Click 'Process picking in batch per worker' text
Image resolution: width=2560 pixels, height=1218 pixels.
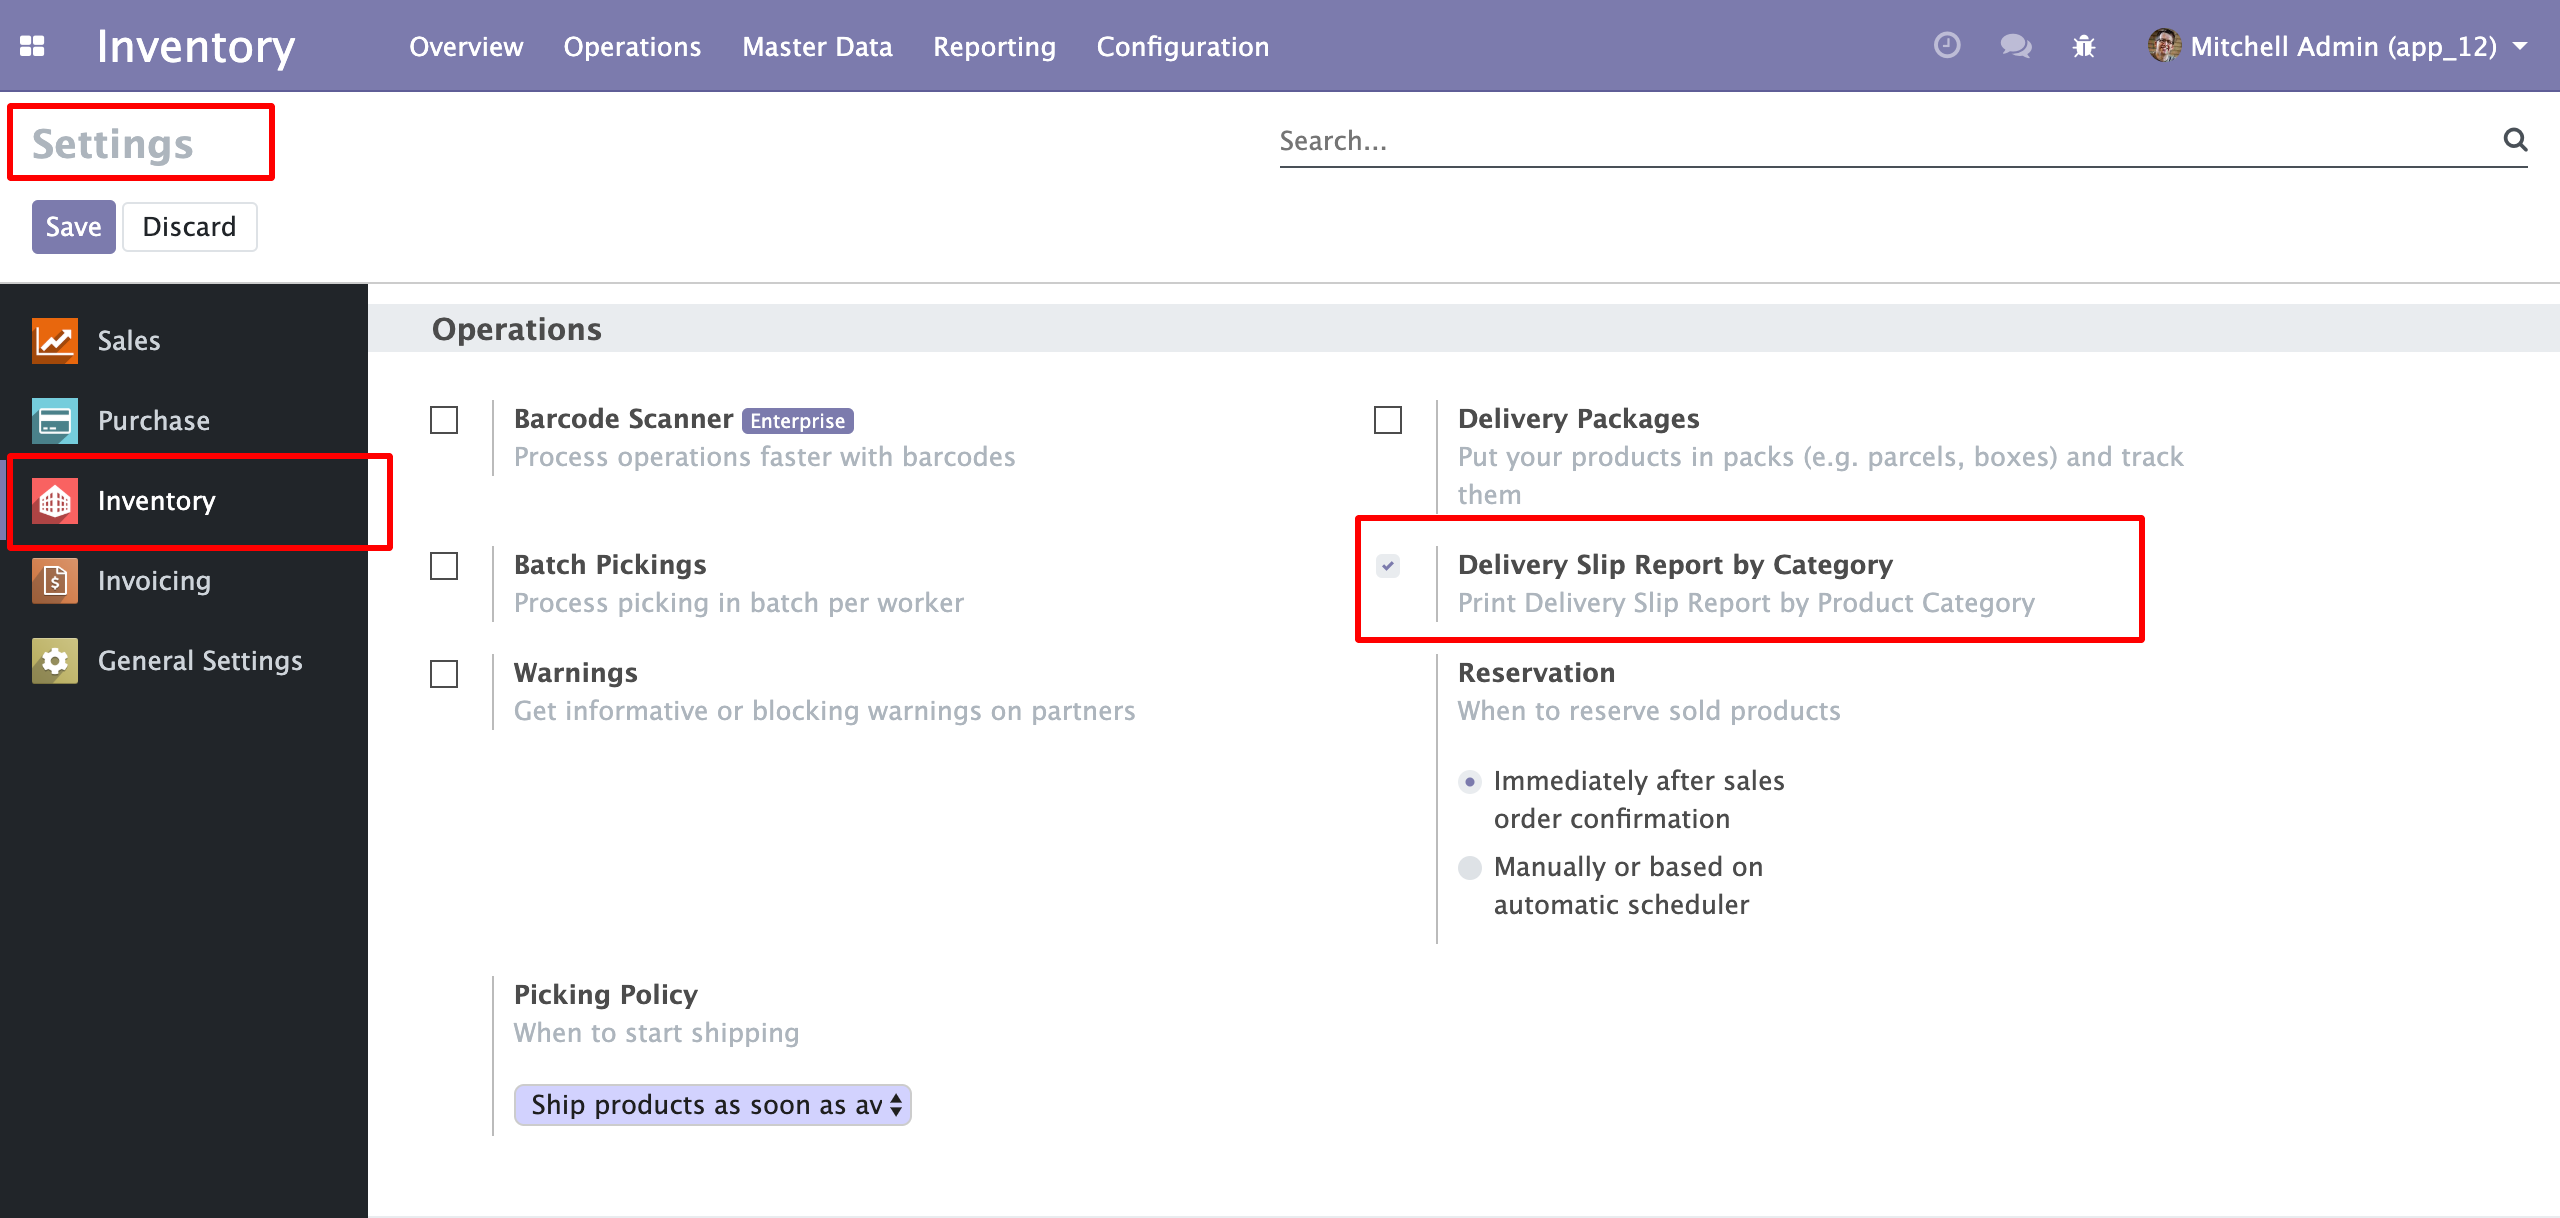point(739,603)
